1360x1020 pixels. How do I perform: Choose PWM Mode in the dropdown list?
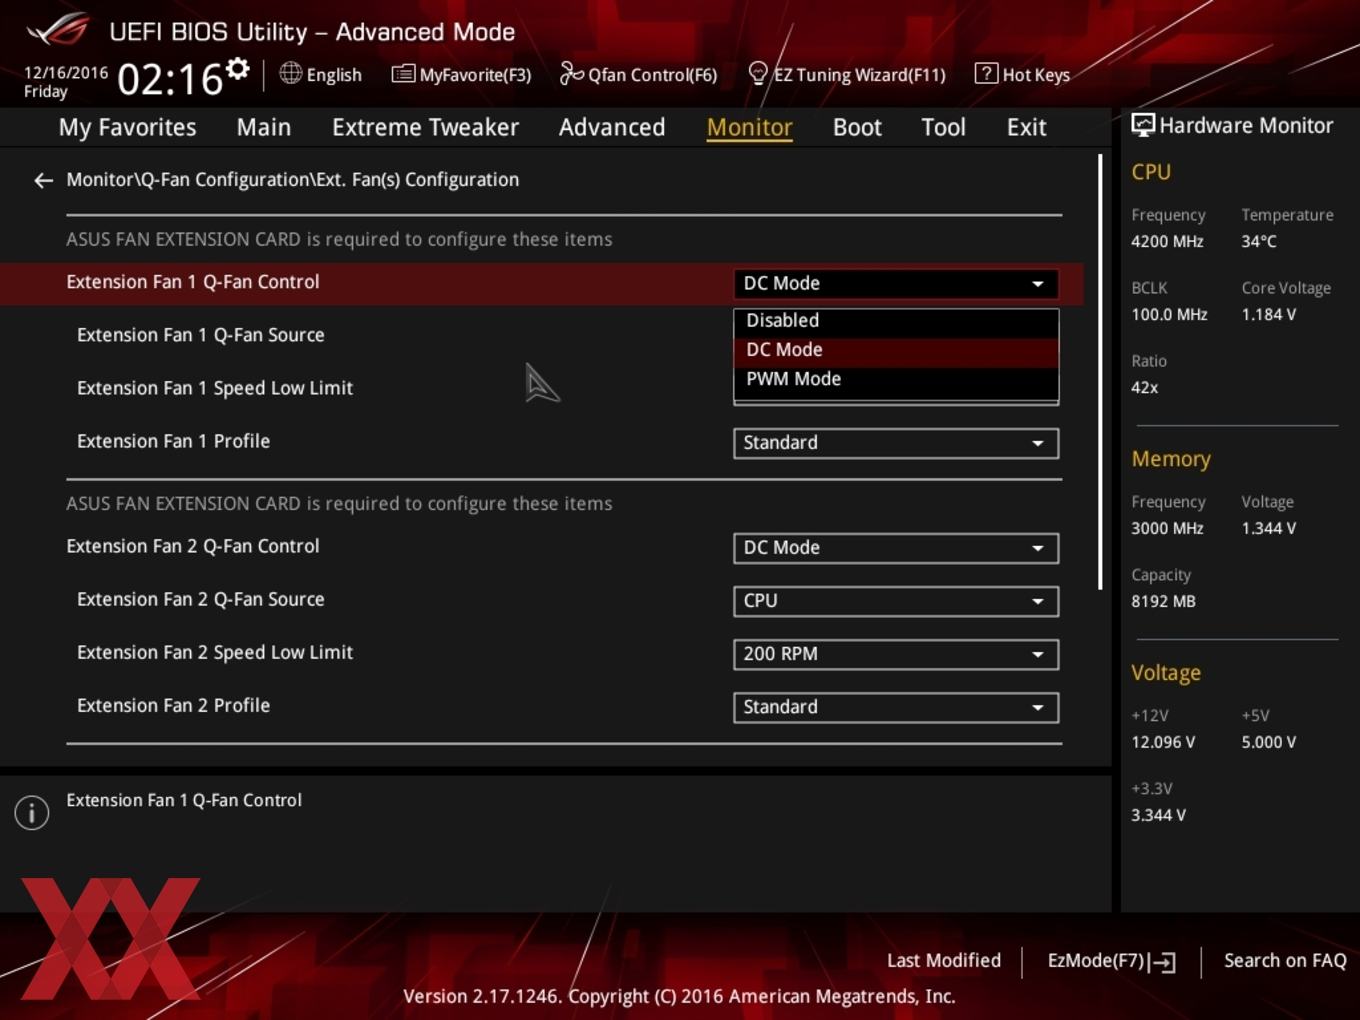(x=896, y=379)
